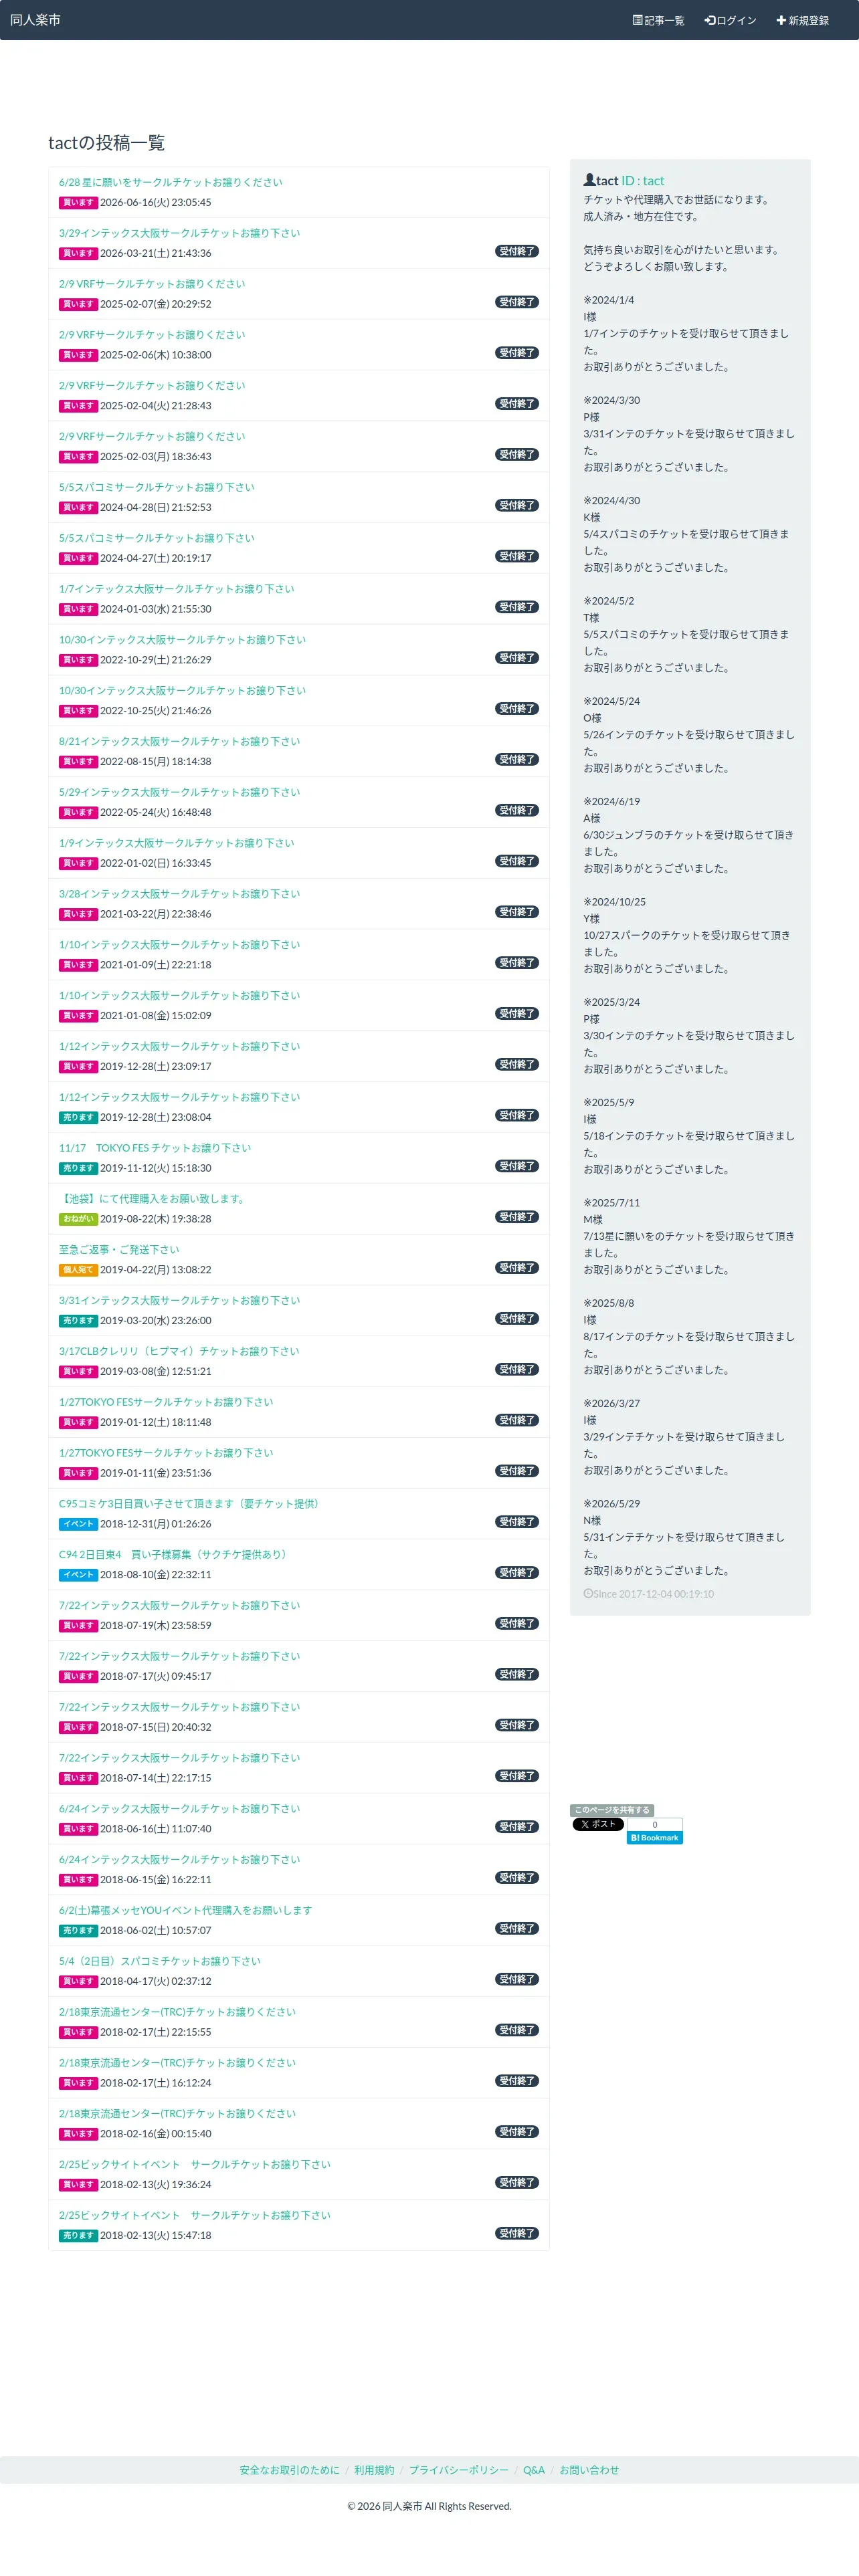Open お問い合わせ contact link

pos(589,2470)
